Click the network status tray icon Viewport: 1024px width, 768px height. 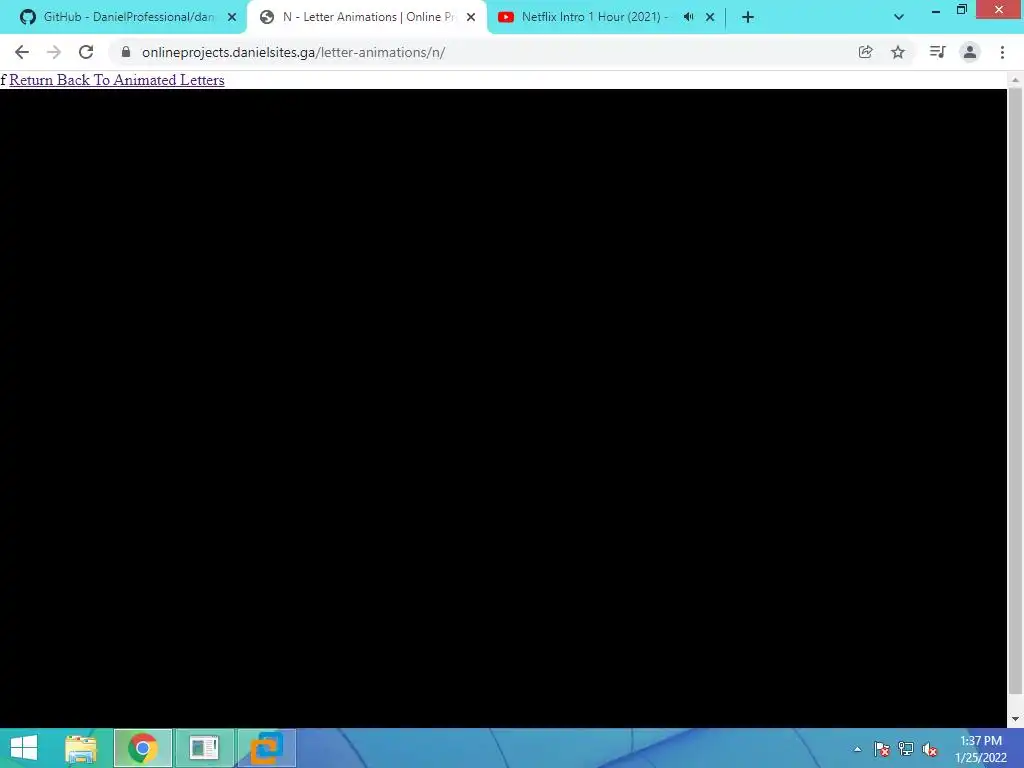click(906, 749)
